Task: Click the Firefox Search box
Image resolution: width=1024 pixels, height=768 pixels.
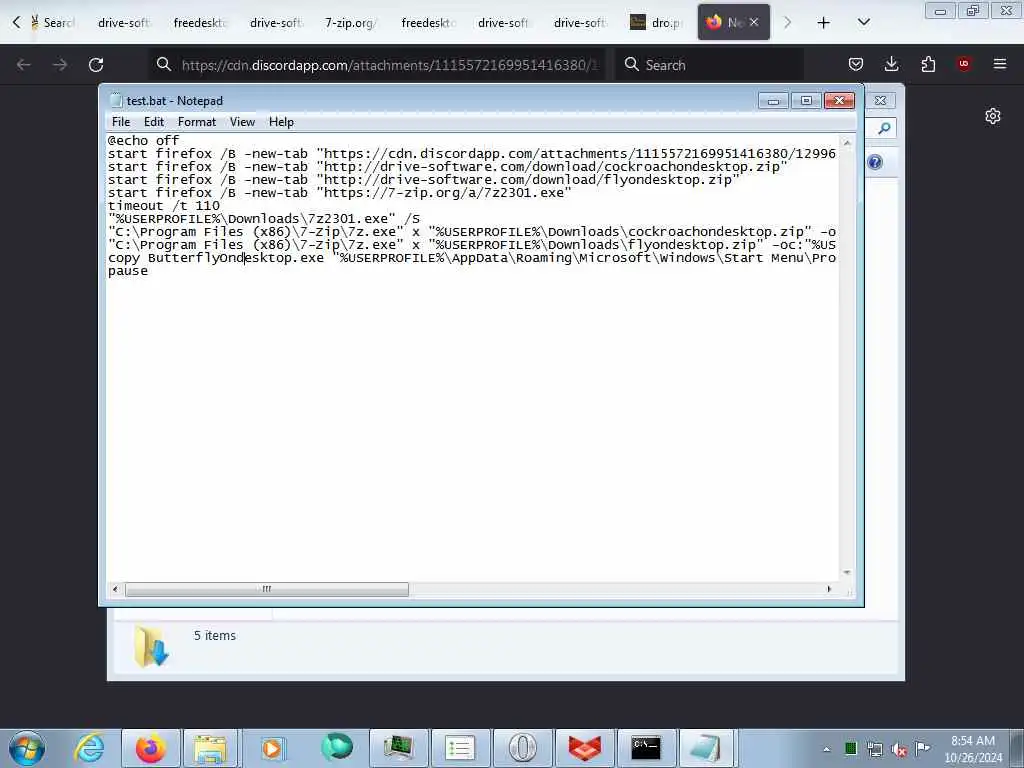Action: 709,65
